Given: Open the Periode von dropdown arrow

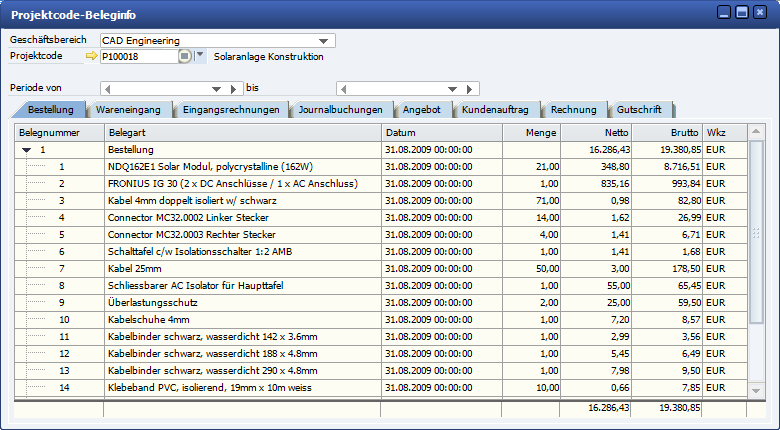Looking at the screenshot, I should click(216, 89).
